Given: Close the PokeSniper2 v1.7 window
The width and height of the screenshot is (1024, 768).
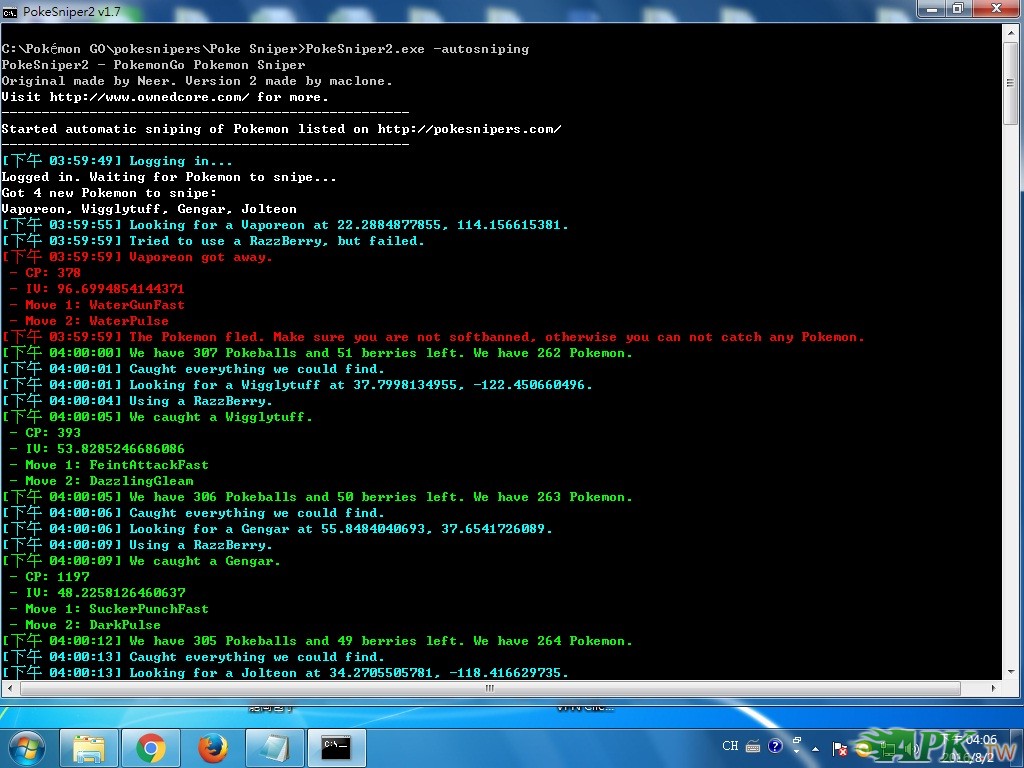Looking at the screenshot, I should click(x=996, y=9).
